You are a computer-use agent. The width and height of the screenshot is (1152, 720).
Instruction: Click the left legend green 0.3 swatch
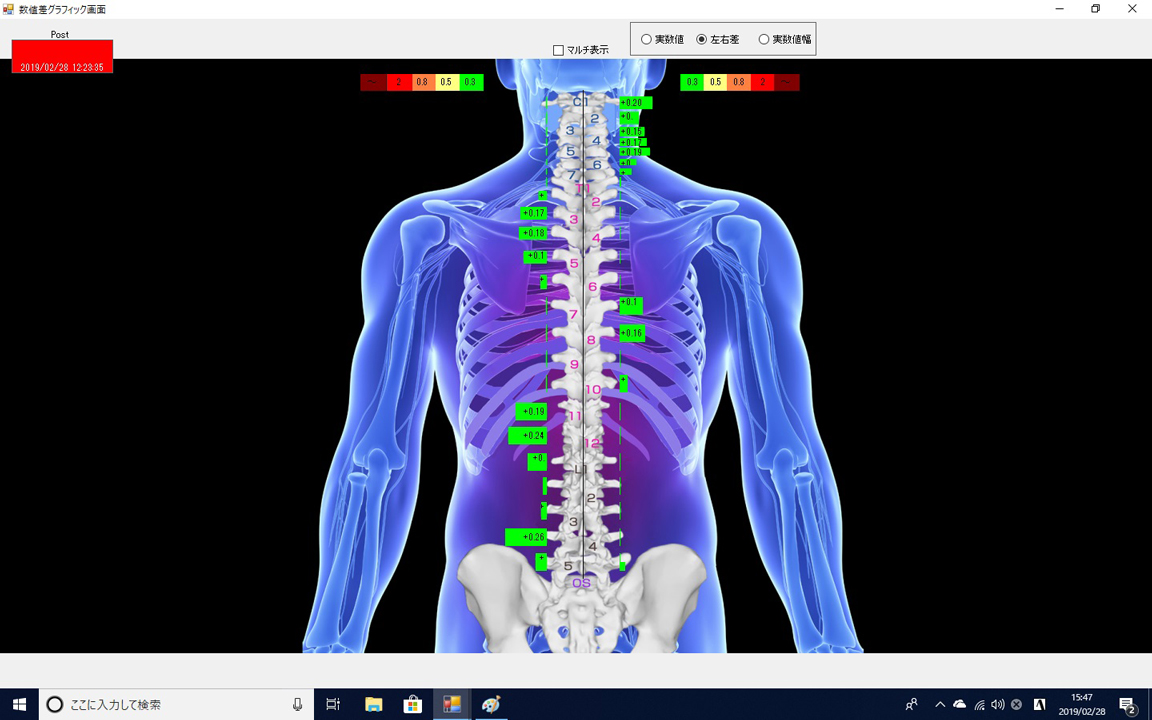coord(470,82)
